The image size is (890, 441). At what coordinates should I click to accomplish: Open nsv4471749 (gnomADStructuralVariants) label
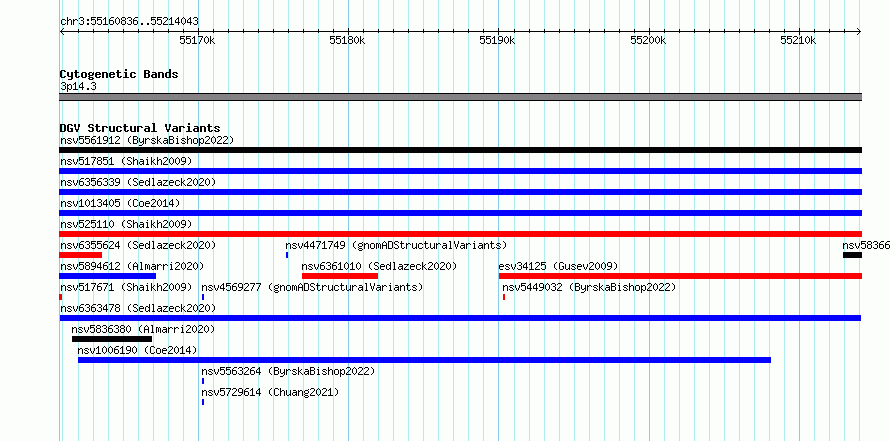[x=396, y=245]
